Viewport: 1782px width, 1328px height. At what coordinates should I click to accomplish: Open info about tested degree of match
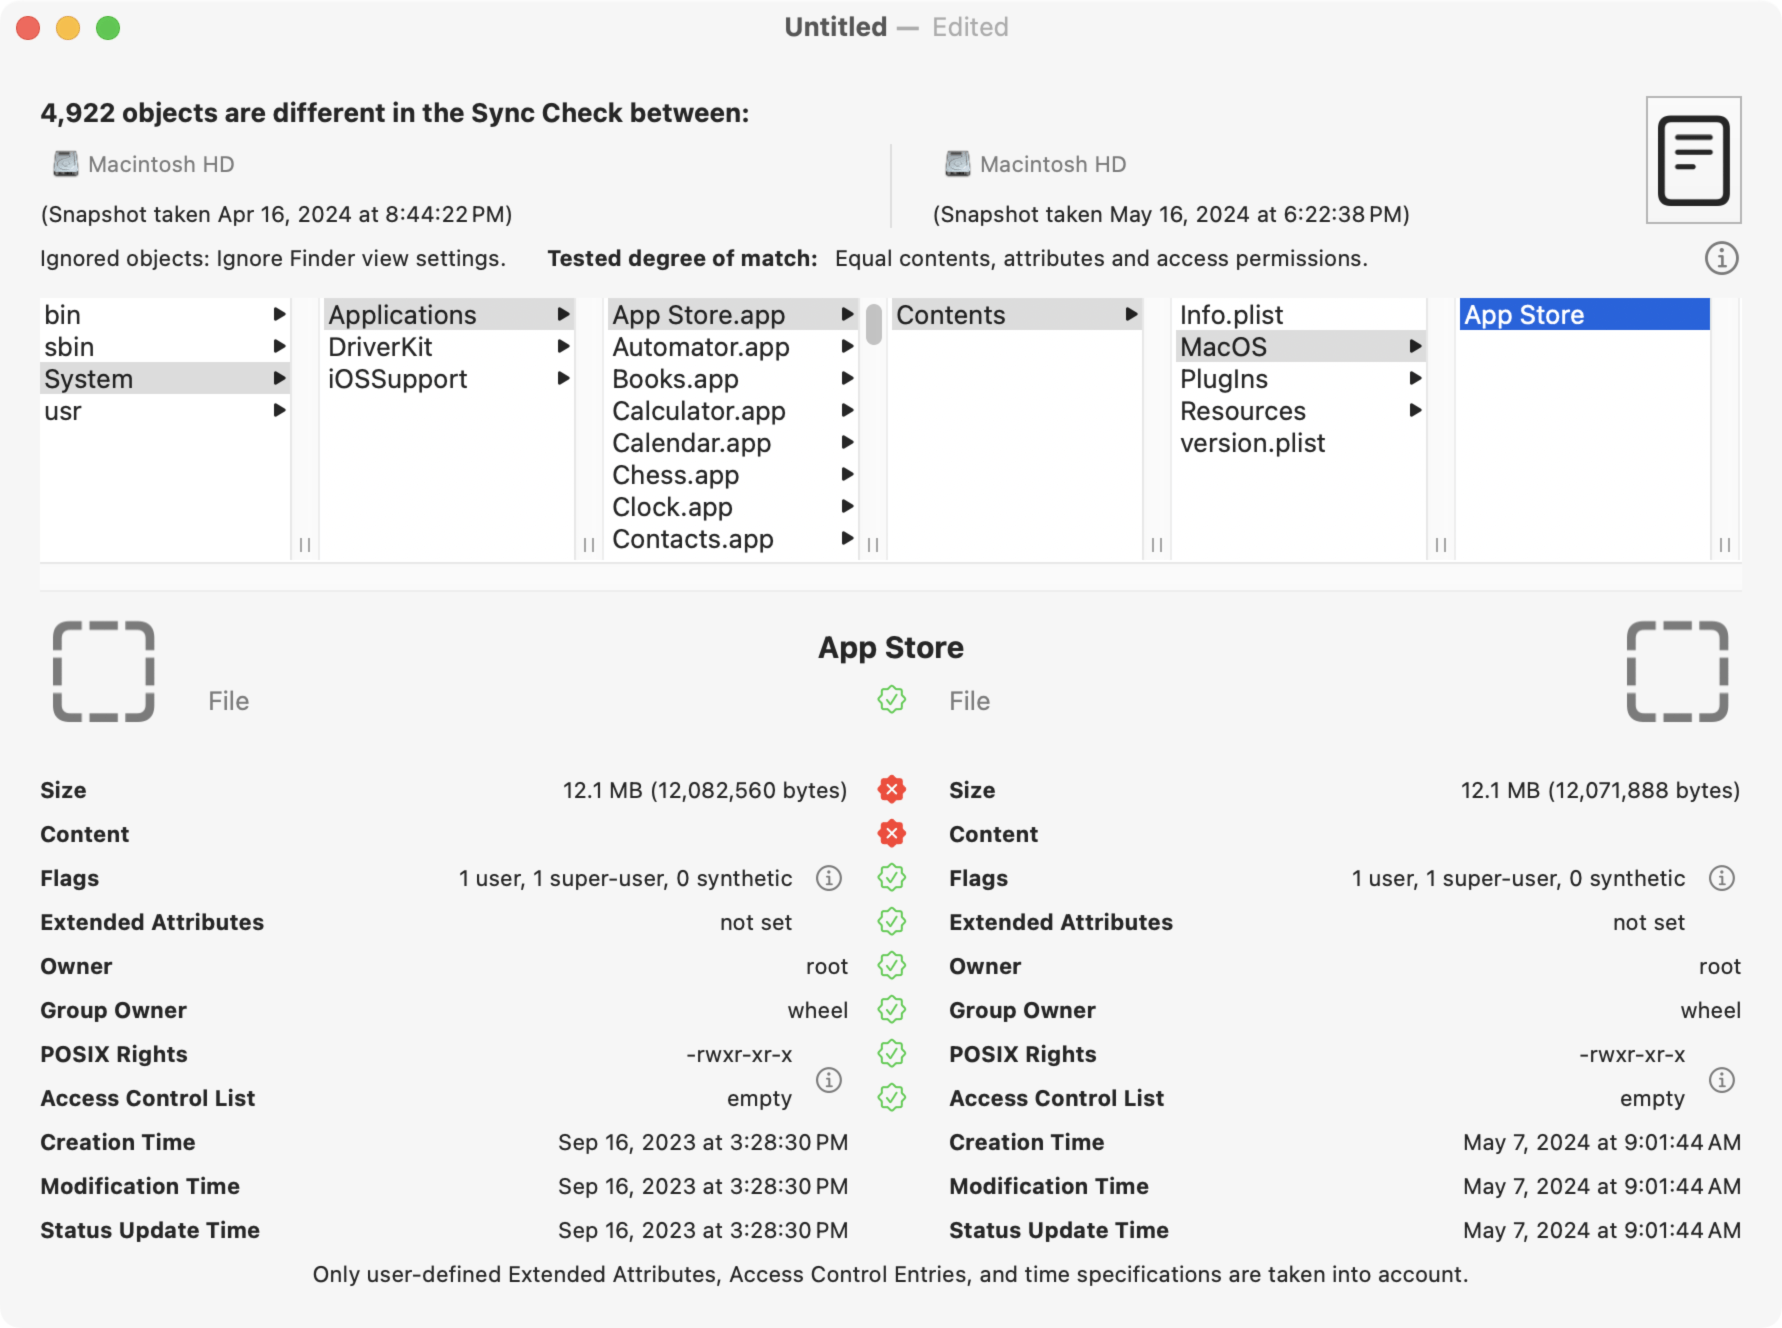[x=1721, y=258]
